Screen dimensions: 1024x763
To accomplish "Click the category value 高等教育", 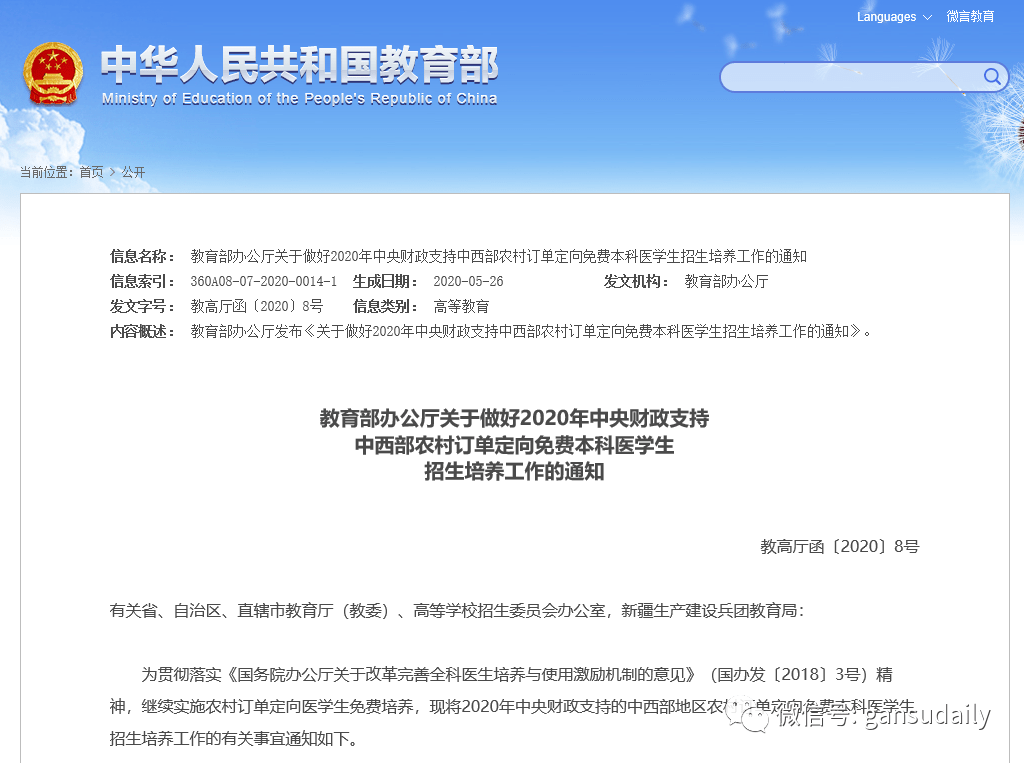I will click(461, 306).
